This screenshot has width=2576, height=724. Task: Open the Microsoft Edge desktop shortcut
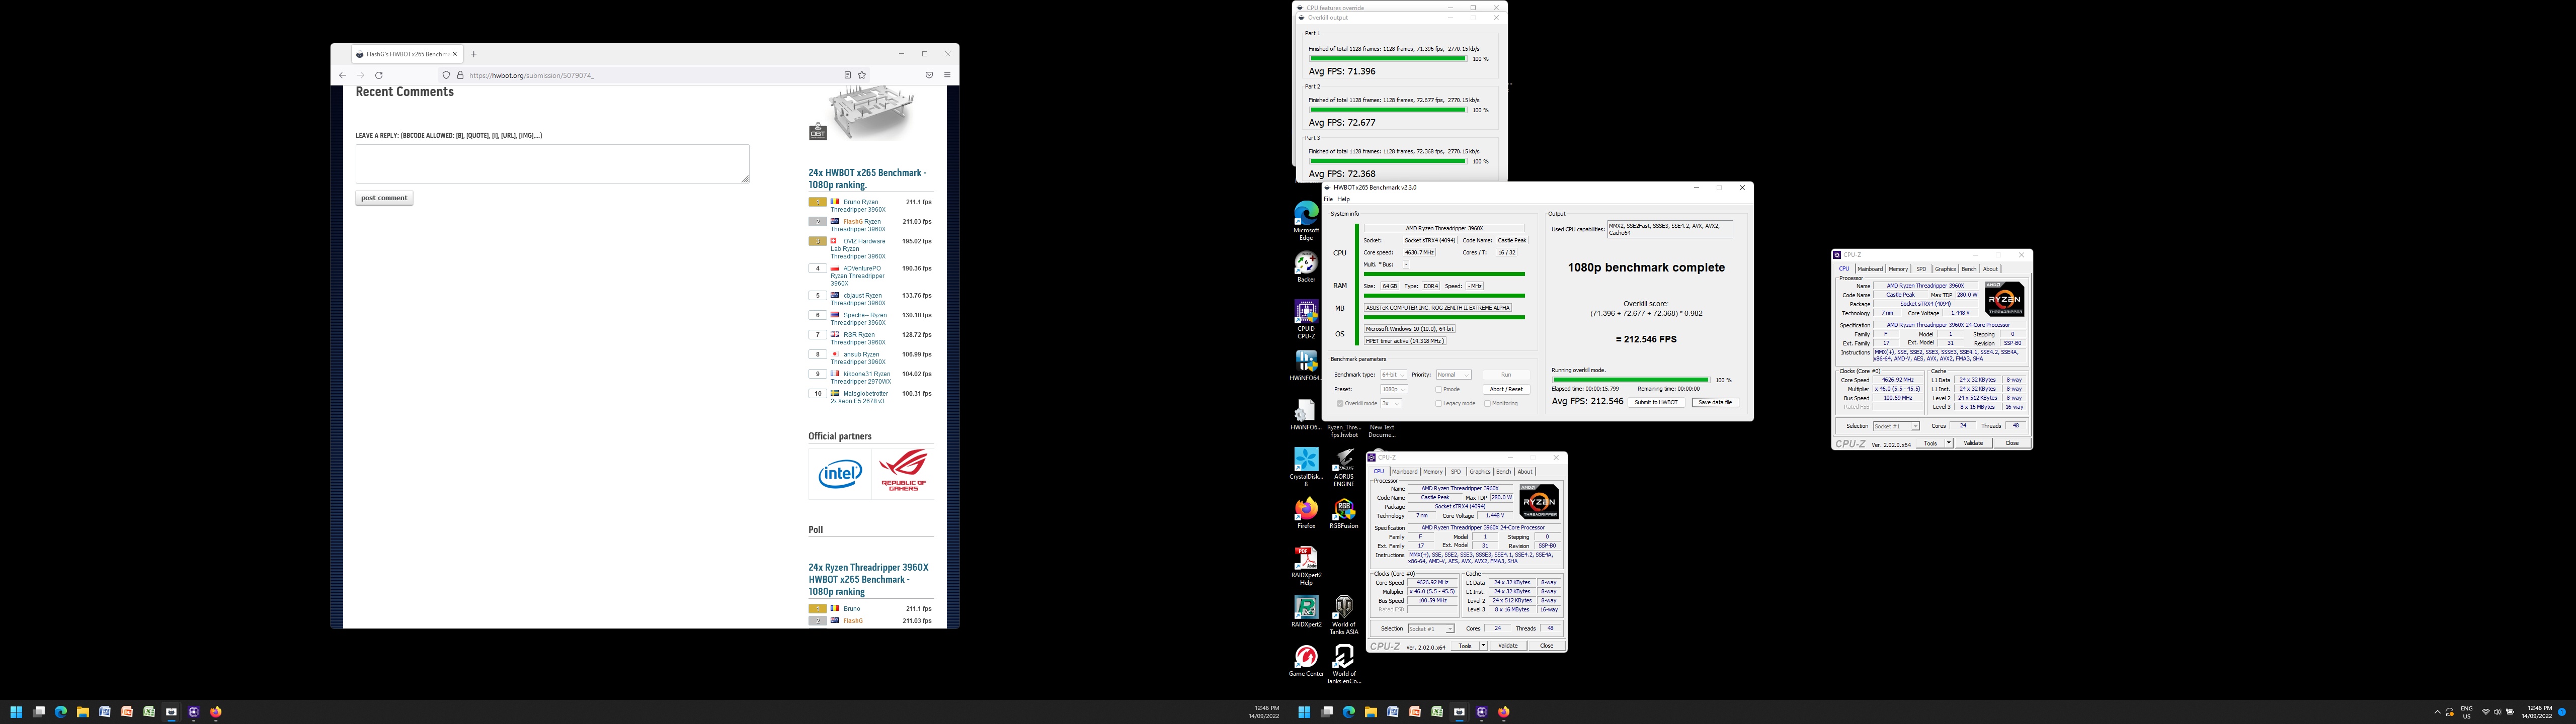tap(1306, 221)
